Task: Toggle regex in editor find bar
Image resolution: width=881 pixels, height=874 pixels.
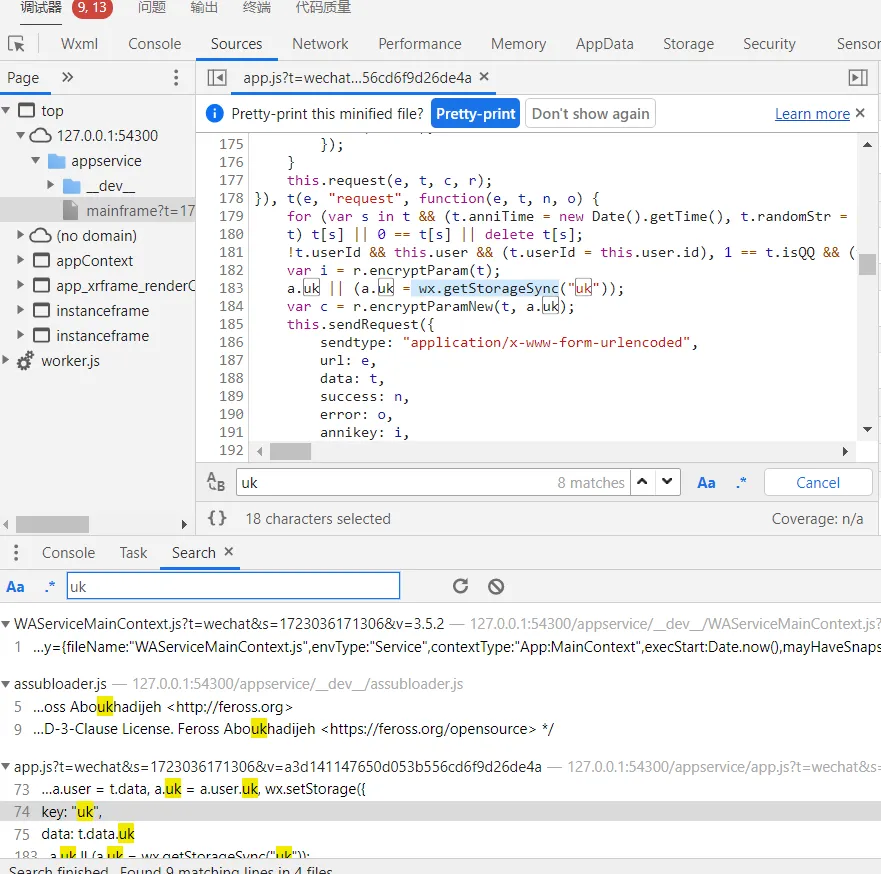Action: (x=742, y=482)
